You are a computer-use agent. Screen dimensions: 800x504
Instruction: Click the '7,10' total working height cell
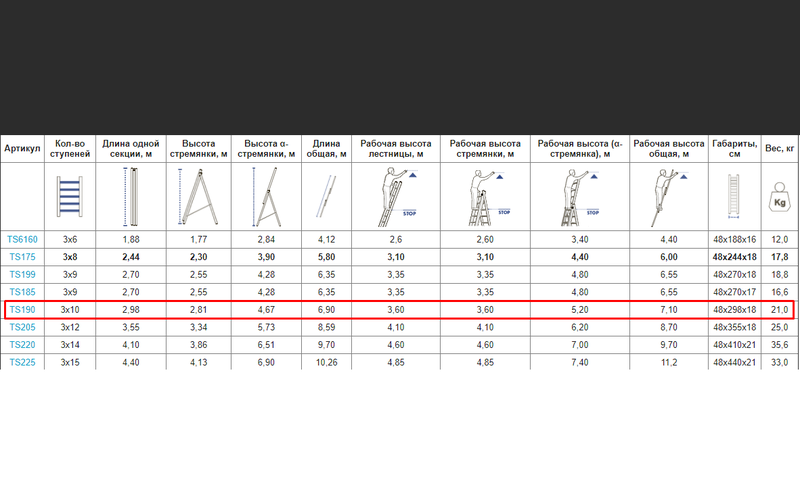click(x=669, y=310)
